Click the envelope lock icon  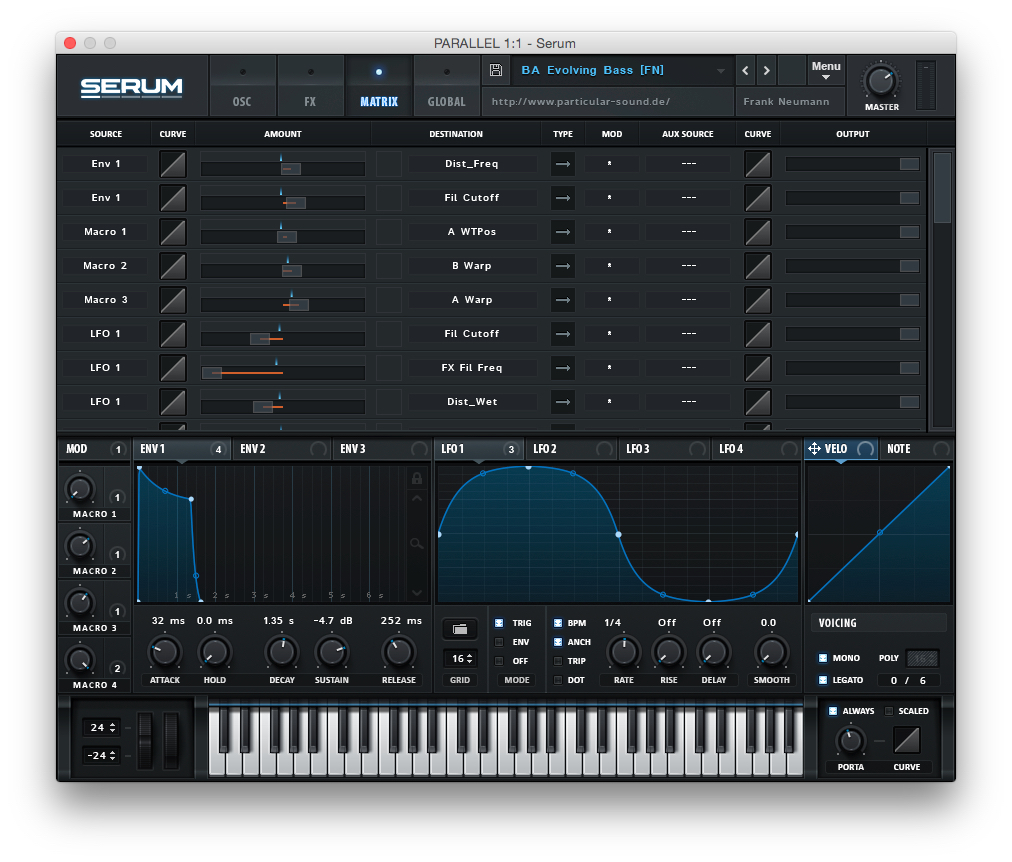[417, 478]
